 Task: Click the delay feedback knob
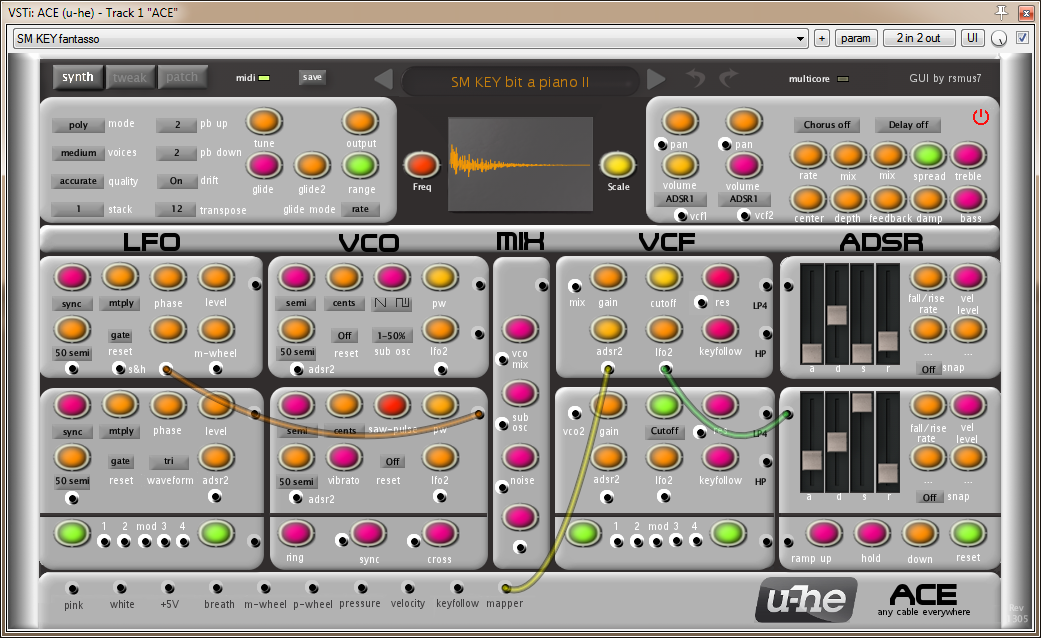pos(888,199)
